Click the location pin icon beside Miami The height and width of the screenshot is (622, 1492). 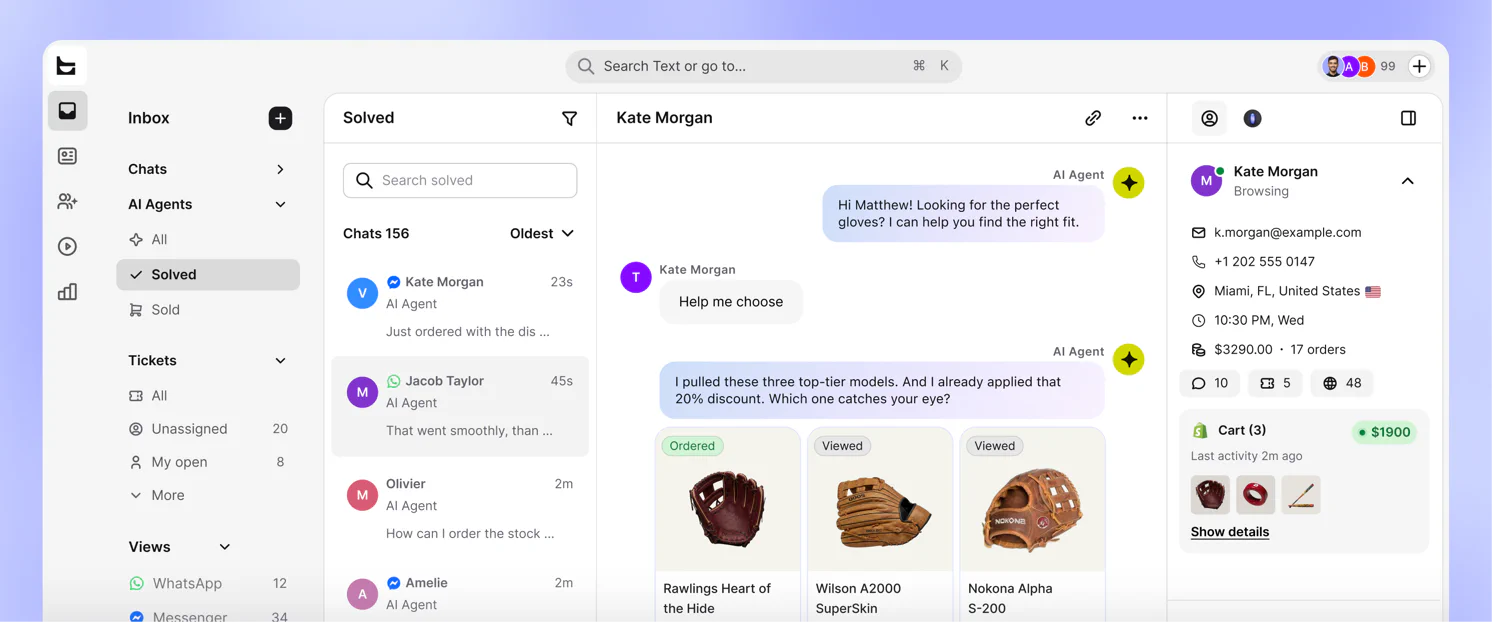1198,291
